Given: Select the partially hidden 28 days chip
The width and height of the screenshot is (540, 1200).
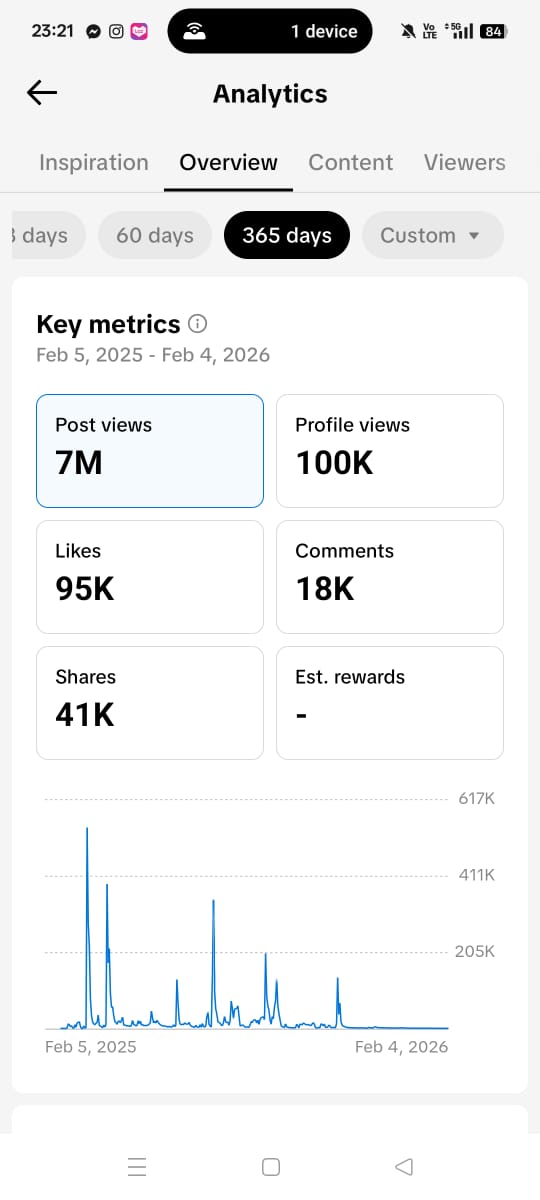Looking at the screenshot, I should [x=46, y=236].
